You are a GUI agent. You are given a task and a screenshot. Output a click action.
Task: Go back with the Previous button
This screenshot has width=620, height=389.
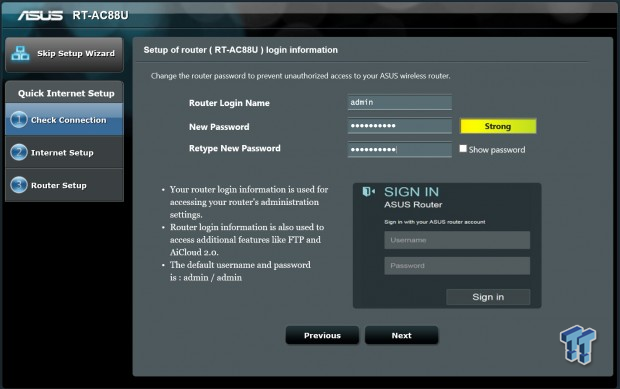(x=322, y=335)
